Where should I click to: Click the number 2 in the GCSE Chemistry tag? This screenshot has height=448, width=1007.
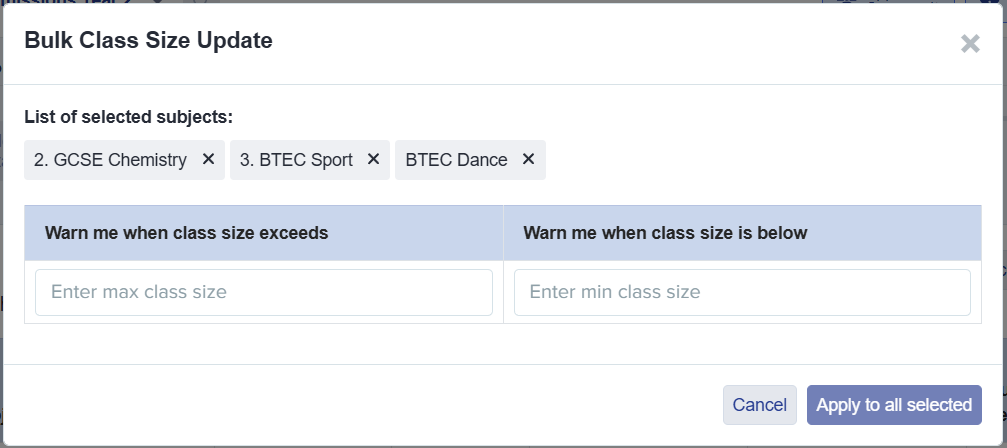tap(39, 160)
